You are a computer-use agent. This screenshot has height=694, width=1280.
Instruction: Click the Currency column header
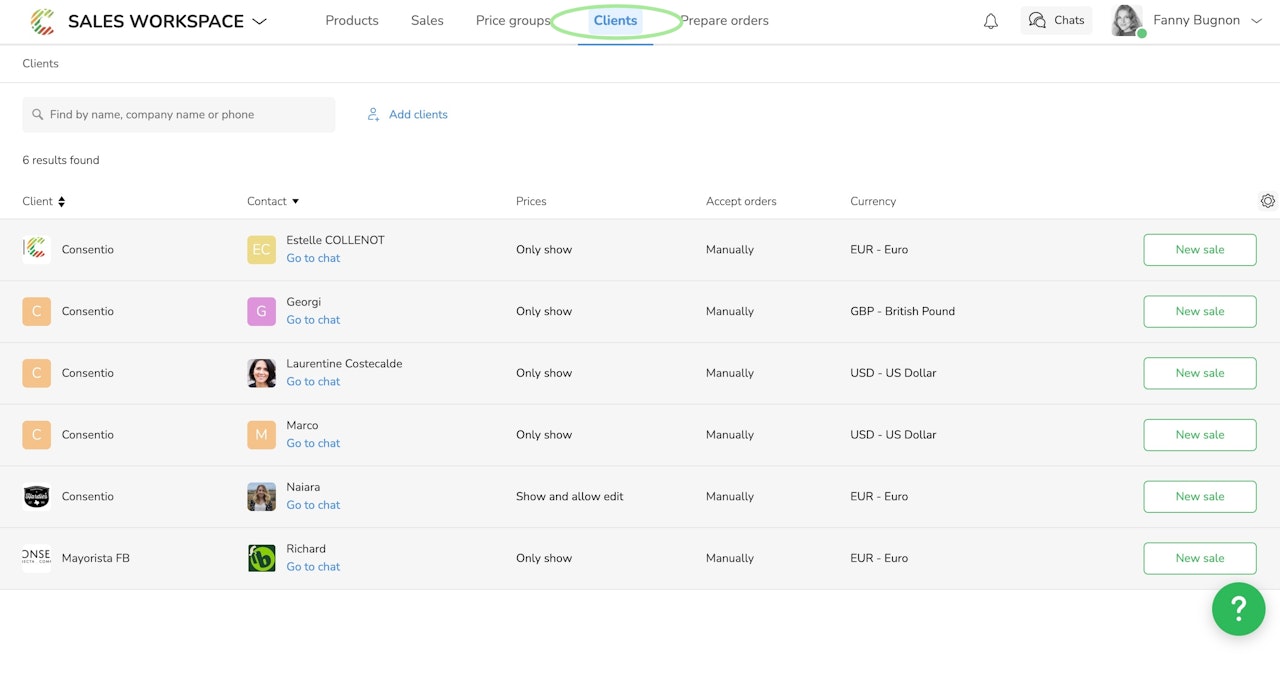coord(873,201)
